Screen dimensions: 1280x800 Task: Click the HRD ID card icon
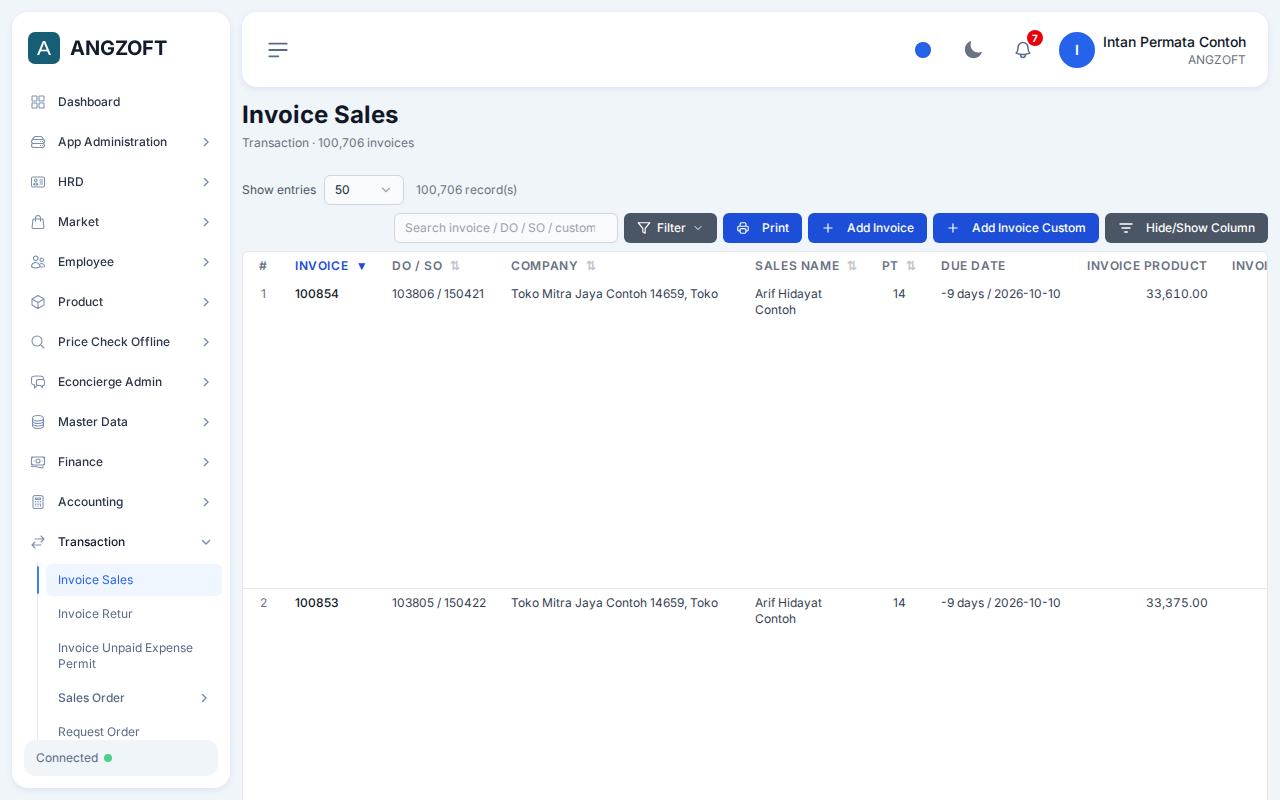38,182
